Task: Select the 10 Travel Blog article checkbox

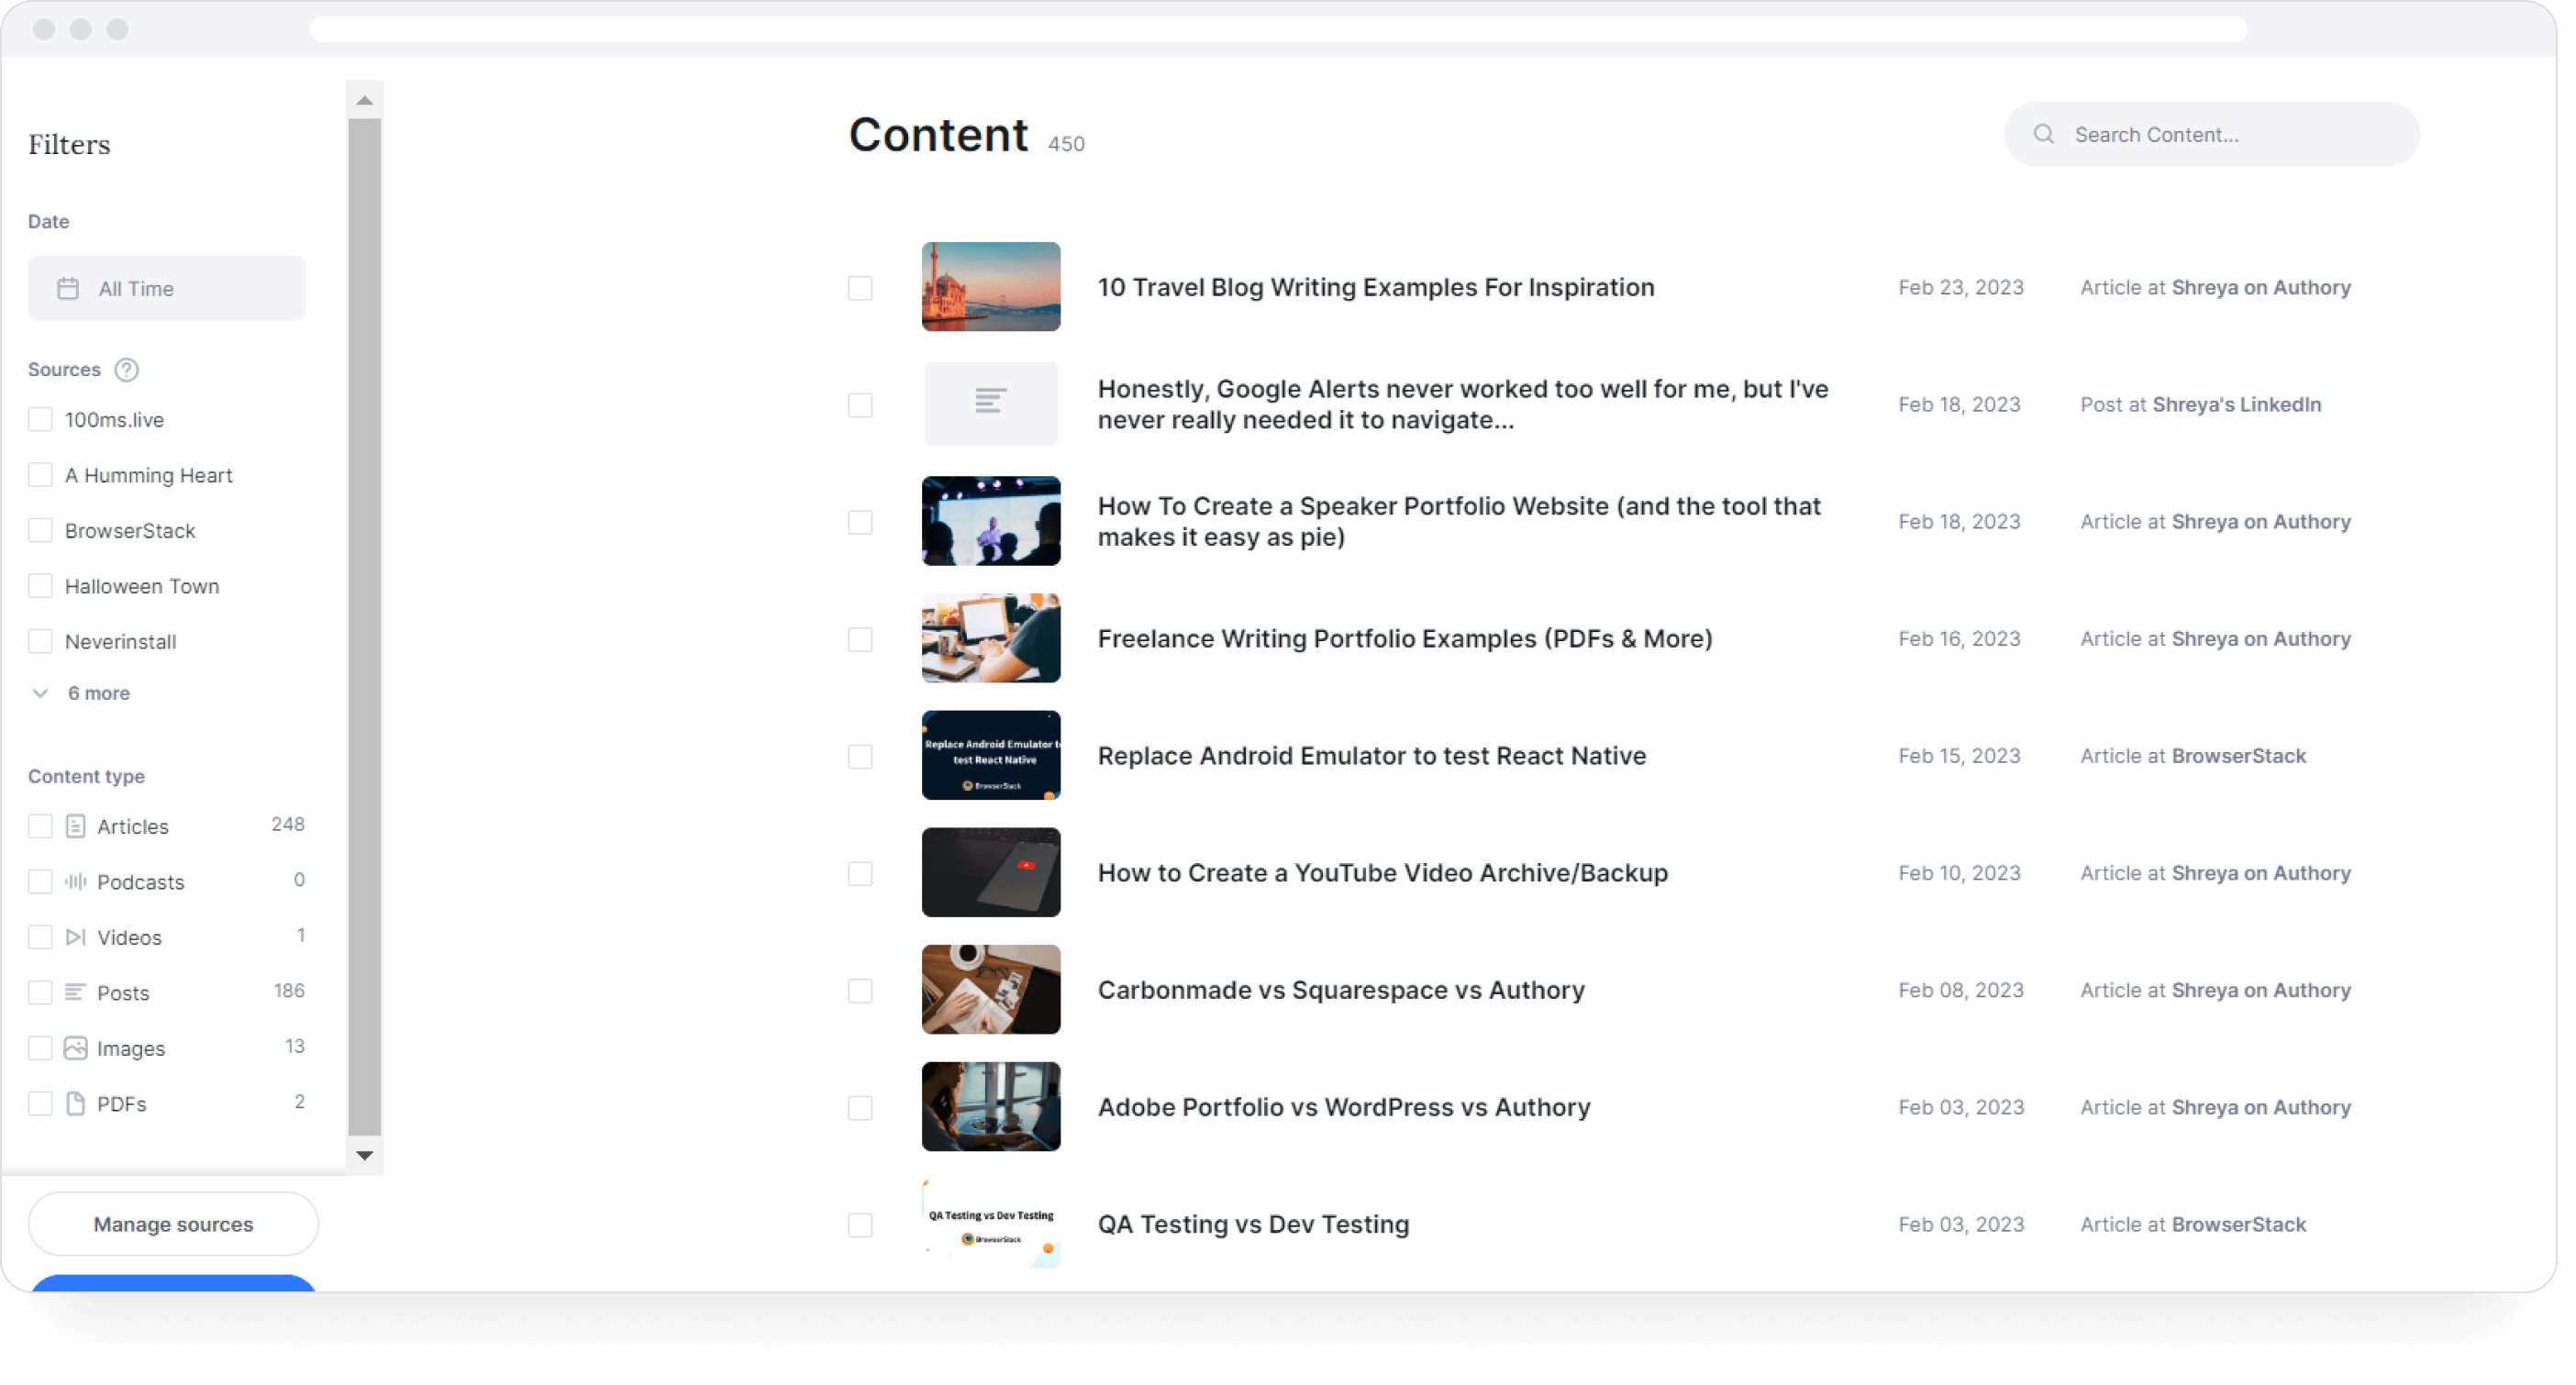Action: (x=860, y=288)
